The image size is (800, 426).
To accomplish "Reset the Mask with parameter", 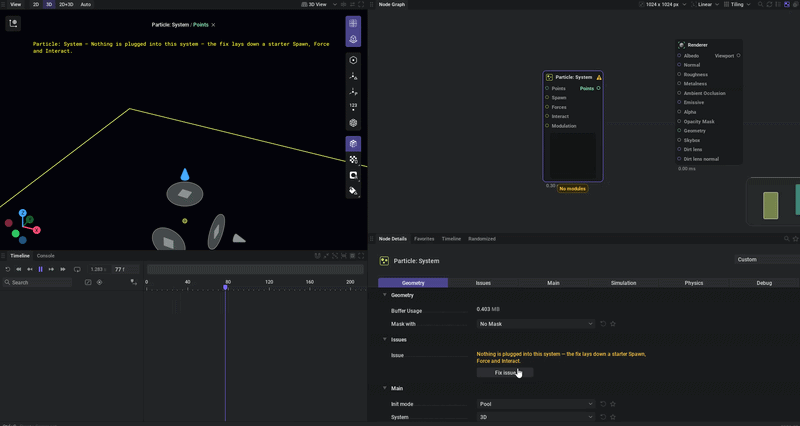I will point(603,324).
